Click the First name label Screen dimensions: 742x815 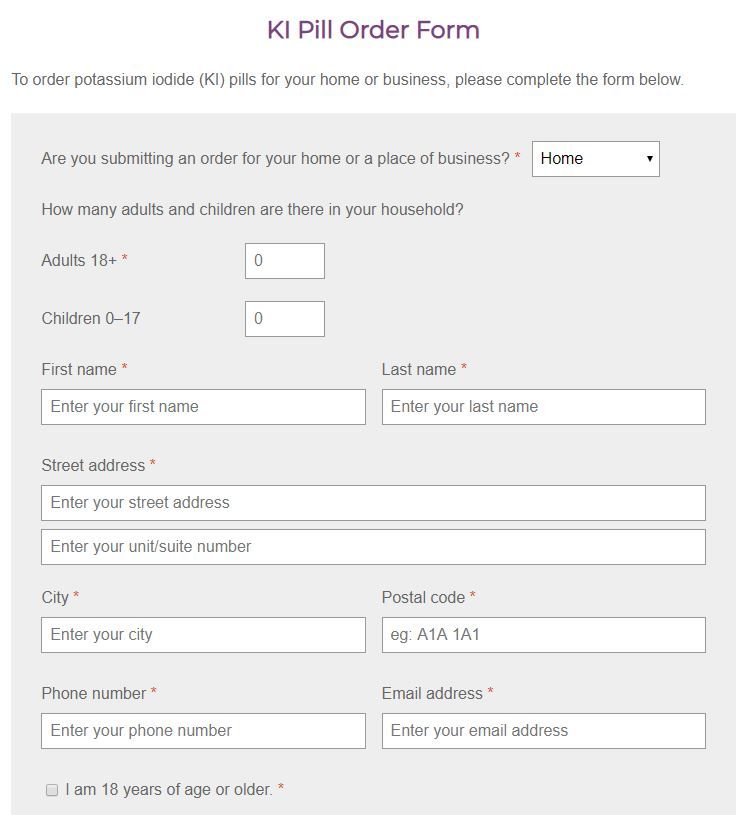(x=79, y=369)
